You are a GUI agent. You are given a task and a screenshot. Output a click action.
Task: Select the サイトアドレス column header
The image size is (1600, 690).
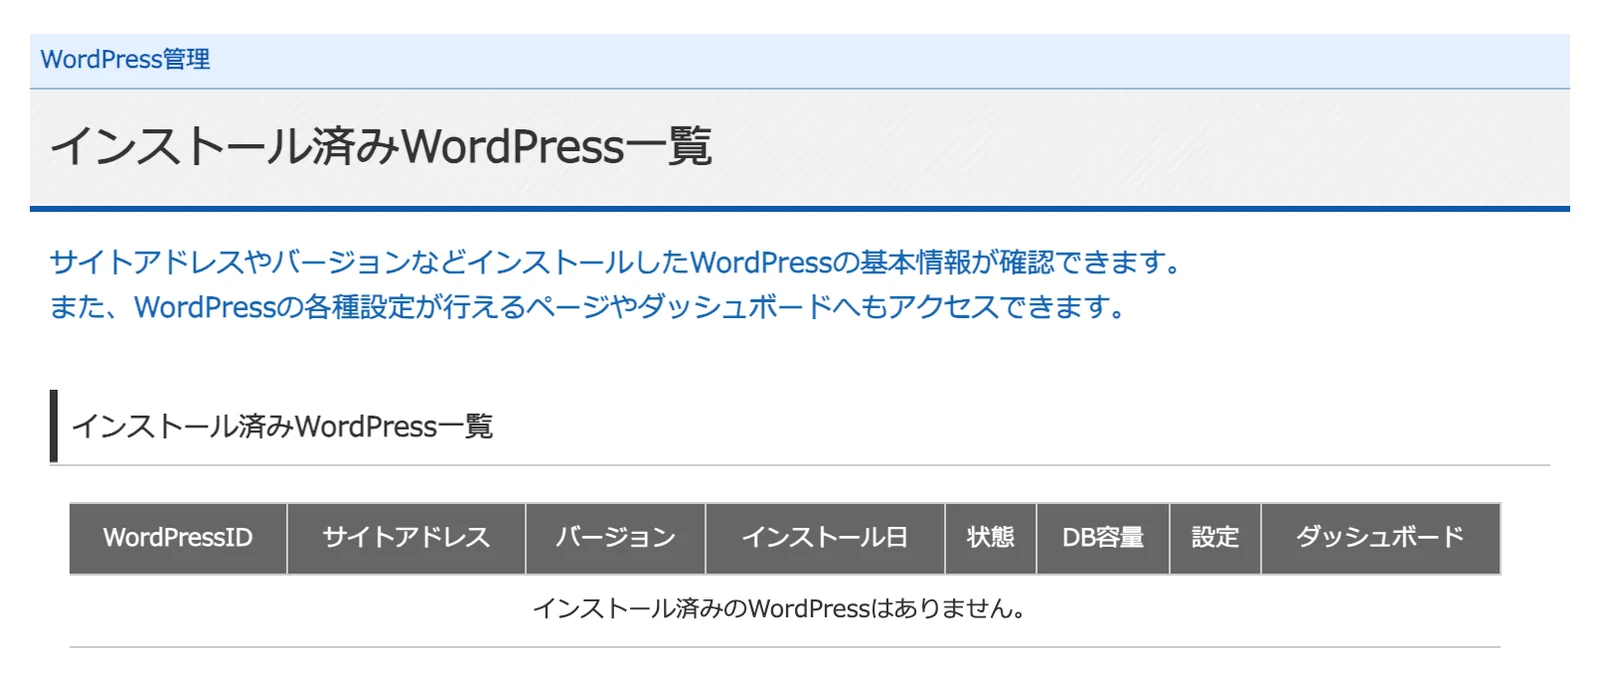click(x=406, y=538)
